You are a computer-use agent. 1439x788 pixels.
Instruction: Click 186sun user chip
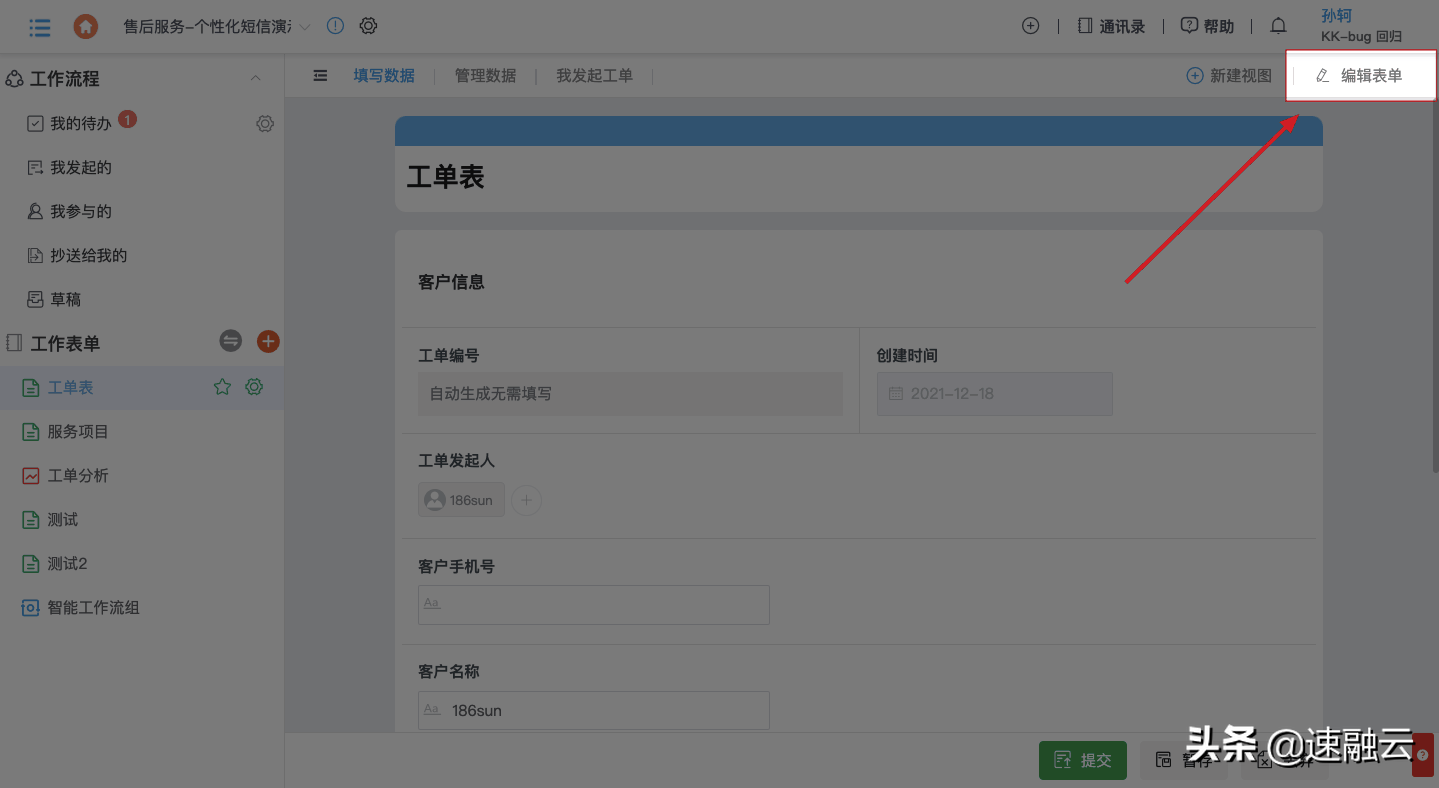(461, 500)
